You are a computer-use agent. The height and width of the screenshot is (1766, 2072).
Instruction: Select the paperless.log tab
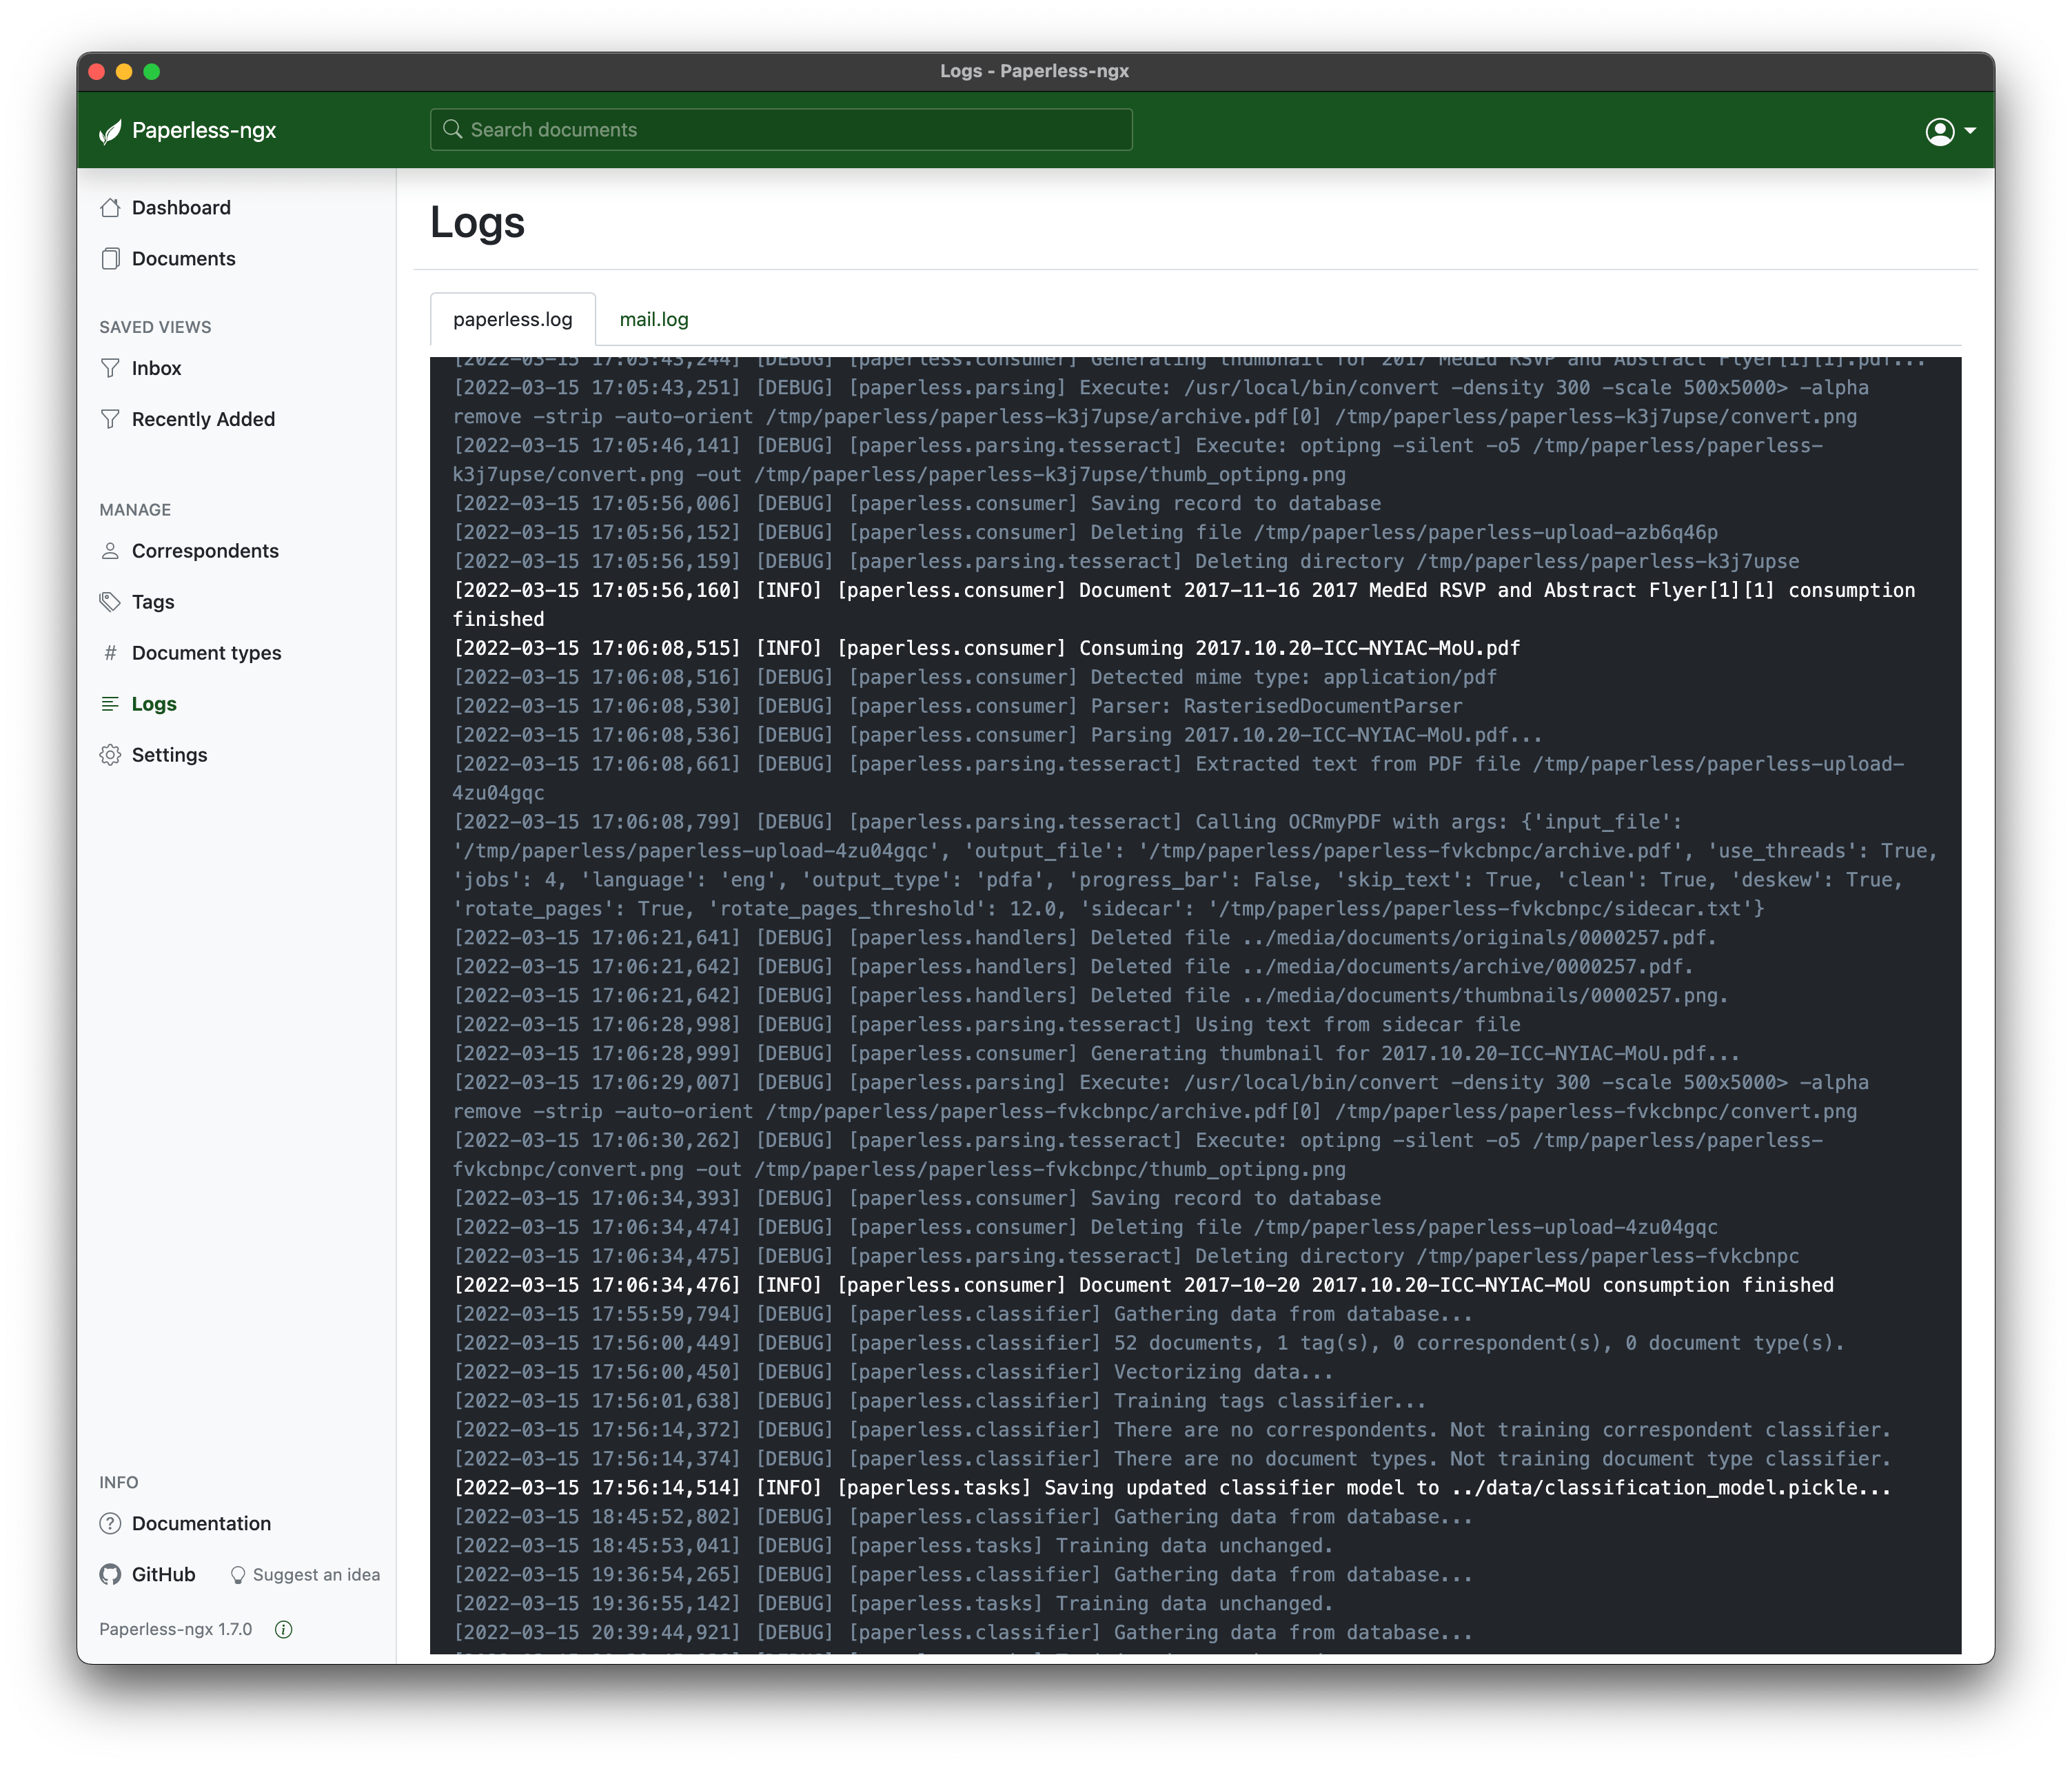[512, 320]
